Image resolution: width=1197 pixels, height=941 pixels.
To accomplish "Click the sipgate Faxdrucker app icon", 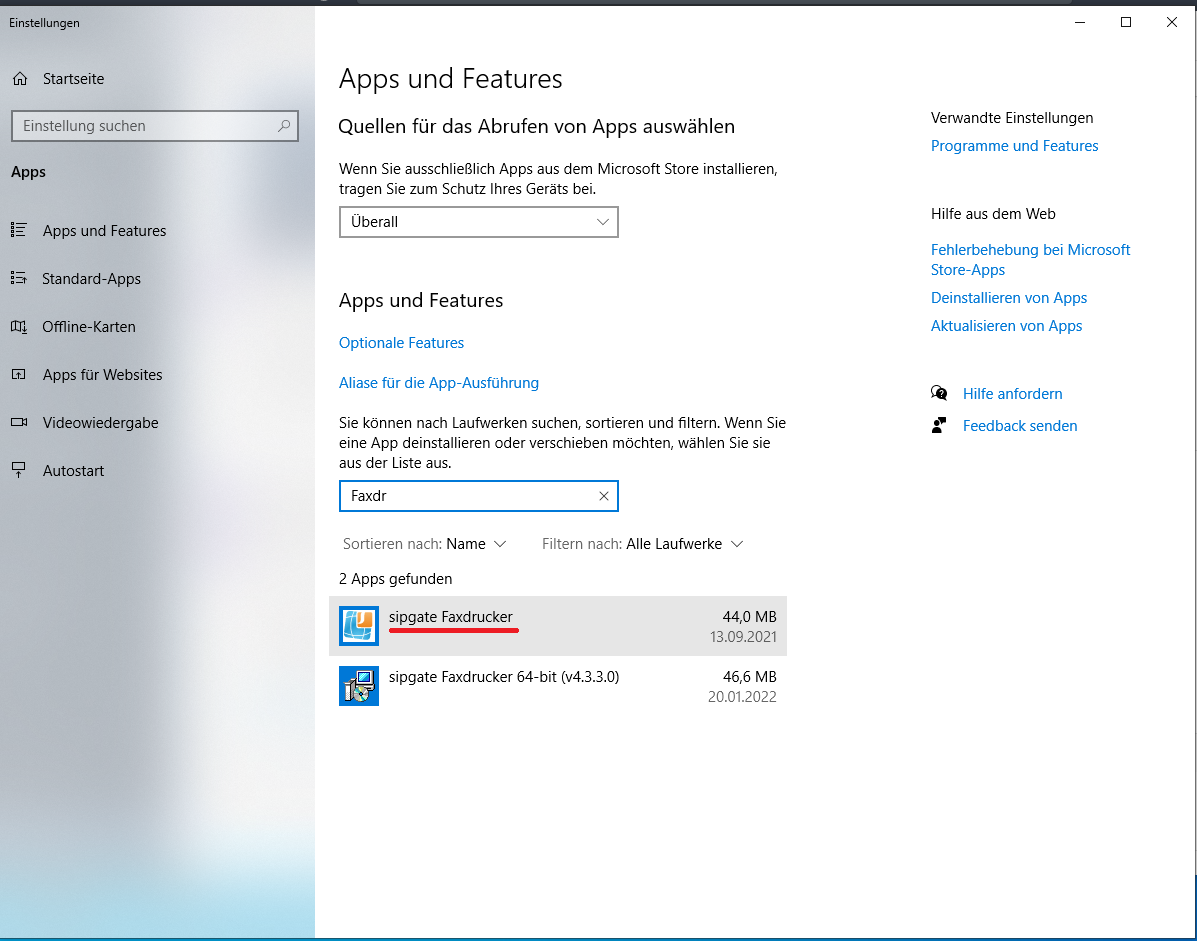I will (359, 626).
